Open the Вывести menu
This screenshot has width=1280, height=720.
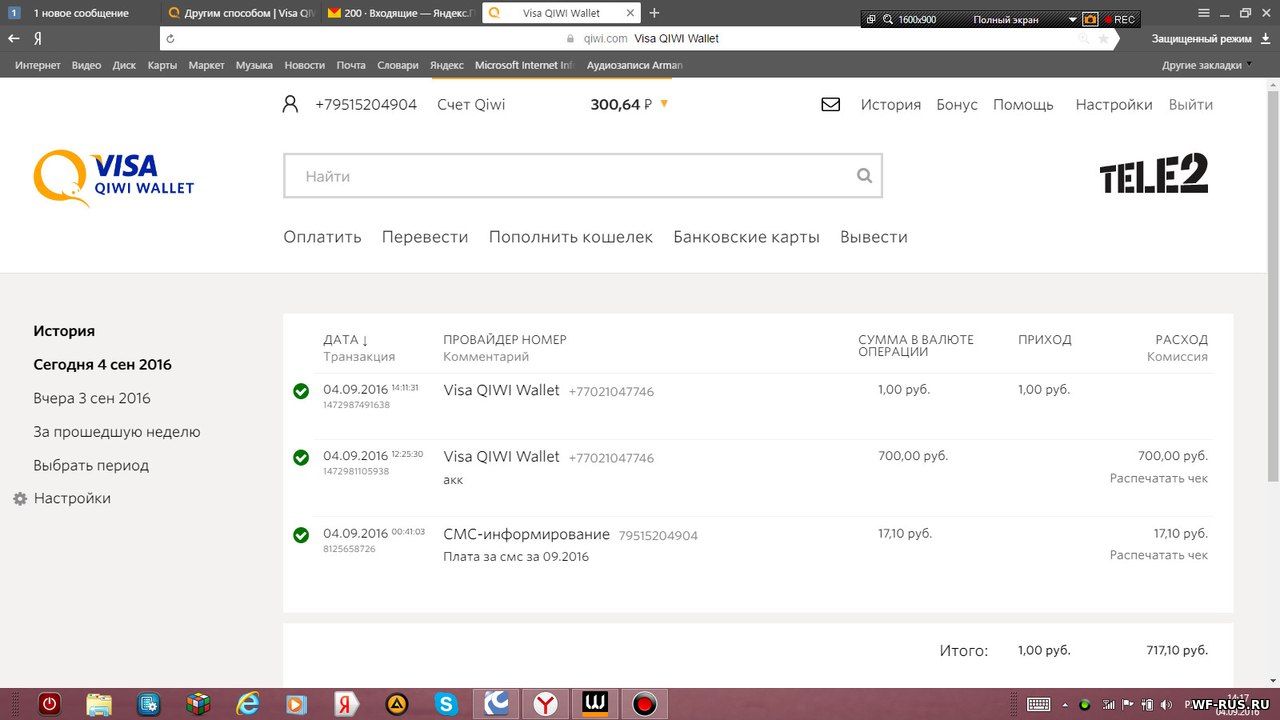click(x=874, y=237)
